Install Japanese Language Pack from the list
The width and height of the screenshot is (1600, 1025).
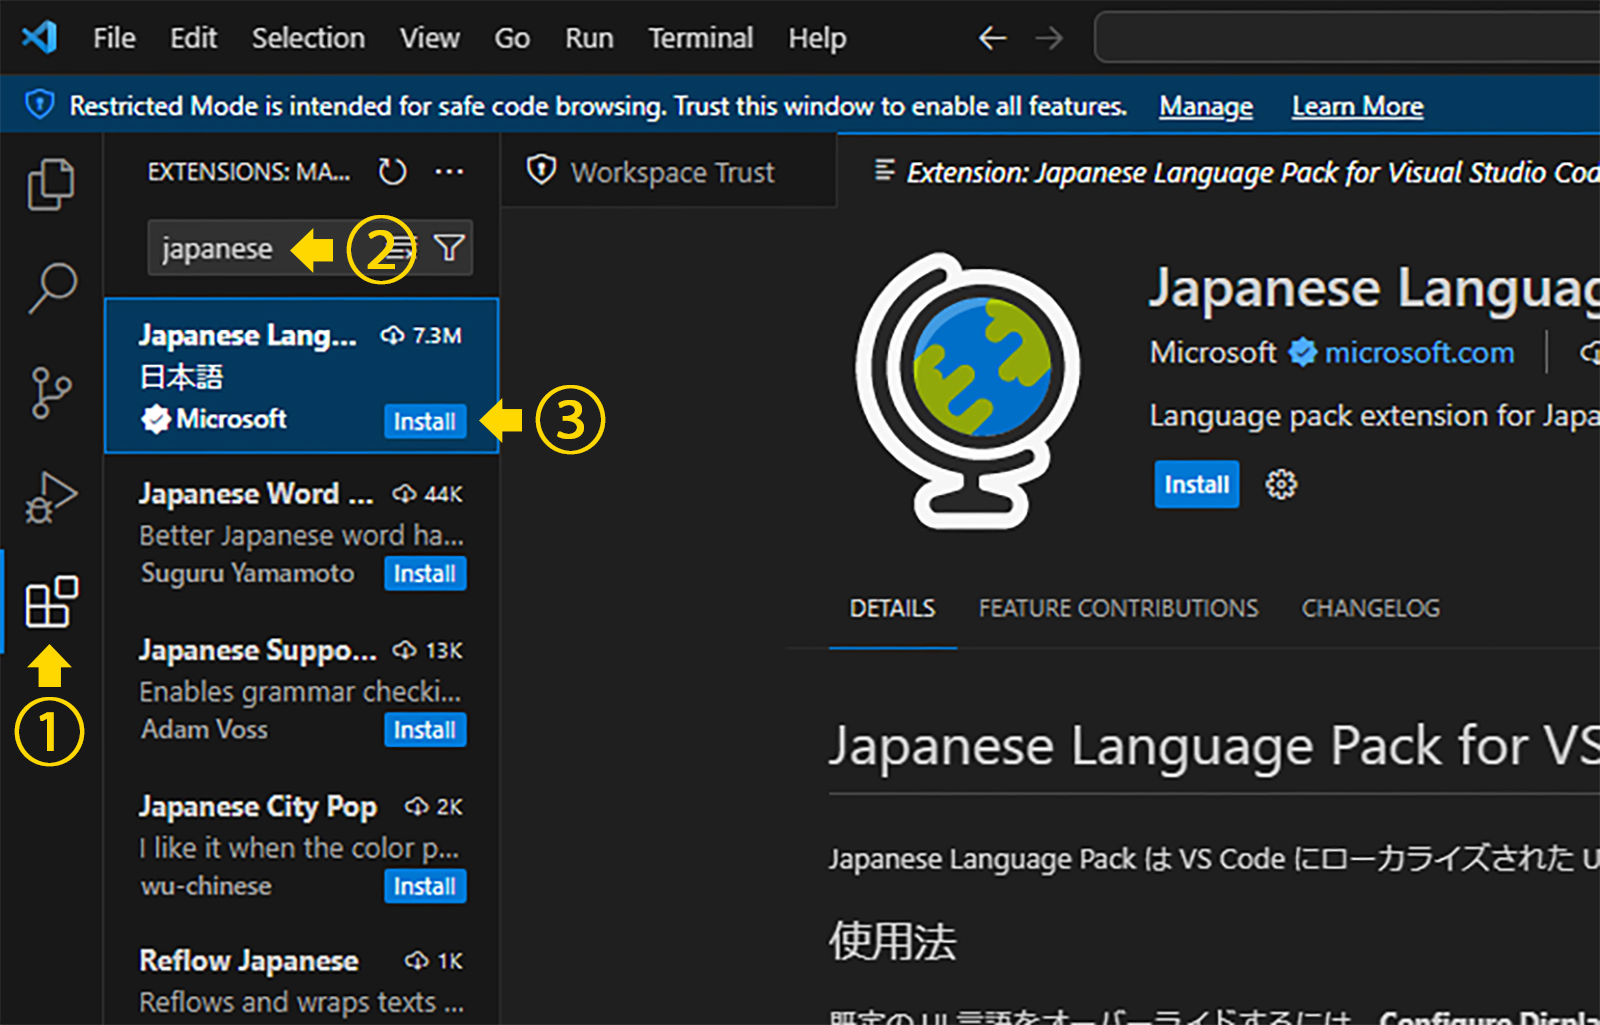click(425, 421)
